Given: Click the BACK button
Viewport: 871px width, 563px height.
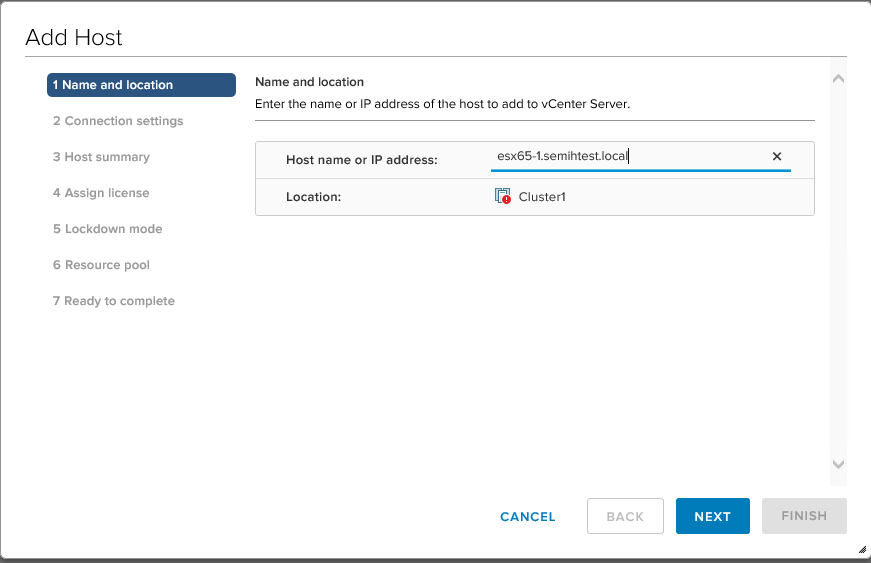Looking at the screenshot, I should coord(625,517).
